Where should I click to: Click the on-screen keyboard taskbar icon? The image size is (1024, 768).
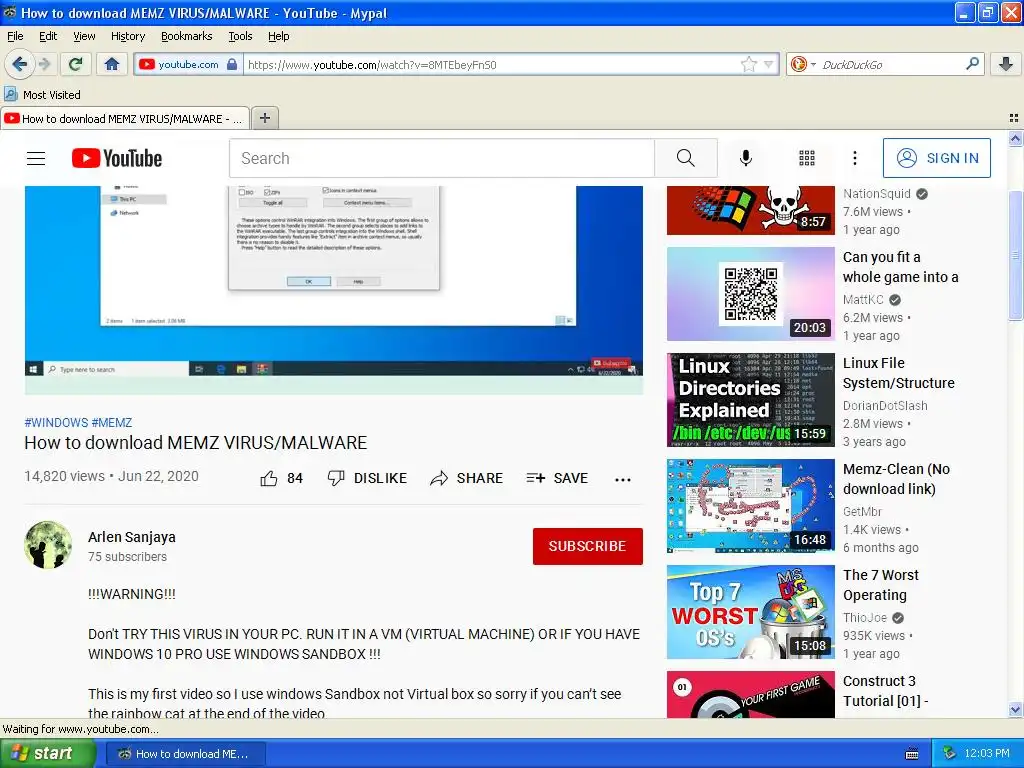pyautogui.click(x=912, y=754)
